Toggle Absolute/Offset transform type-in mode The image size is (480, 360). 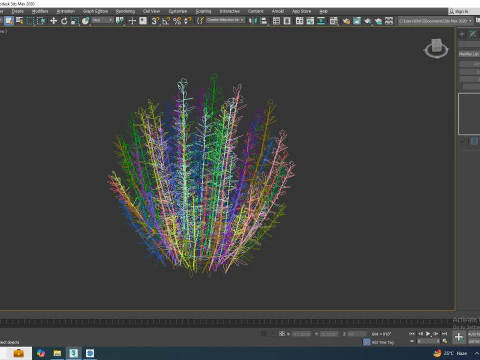282,334
